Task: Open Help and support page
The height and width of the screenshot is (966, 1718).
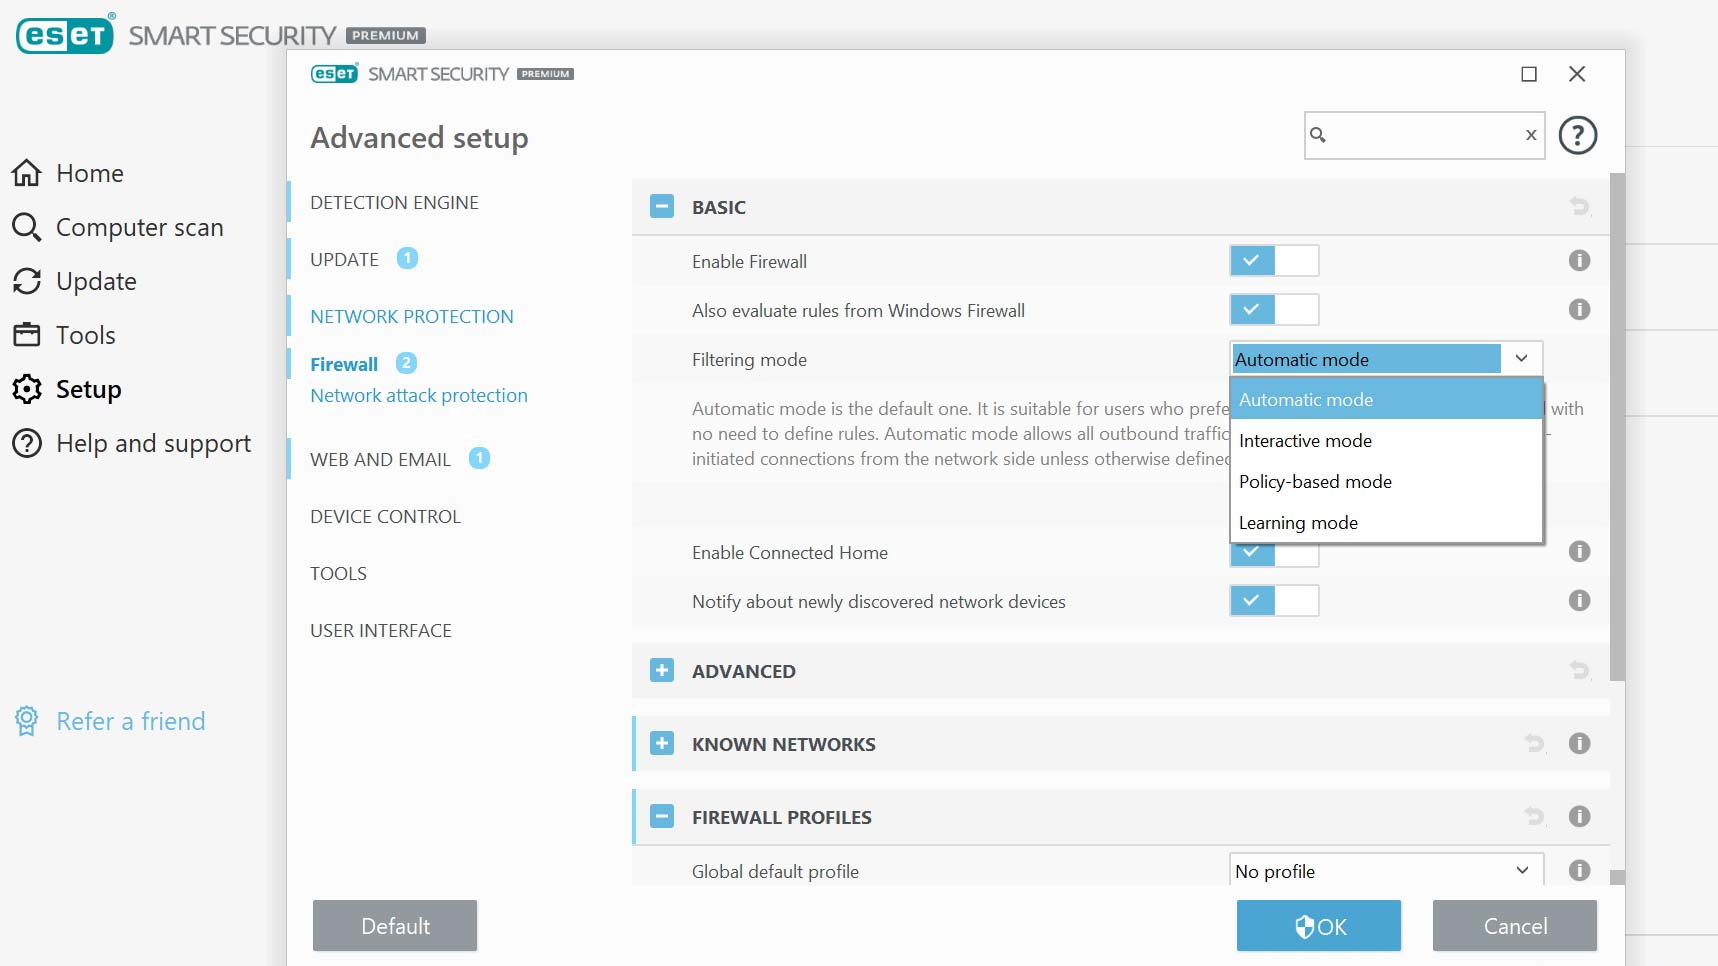Action: (x=153, y=443)
